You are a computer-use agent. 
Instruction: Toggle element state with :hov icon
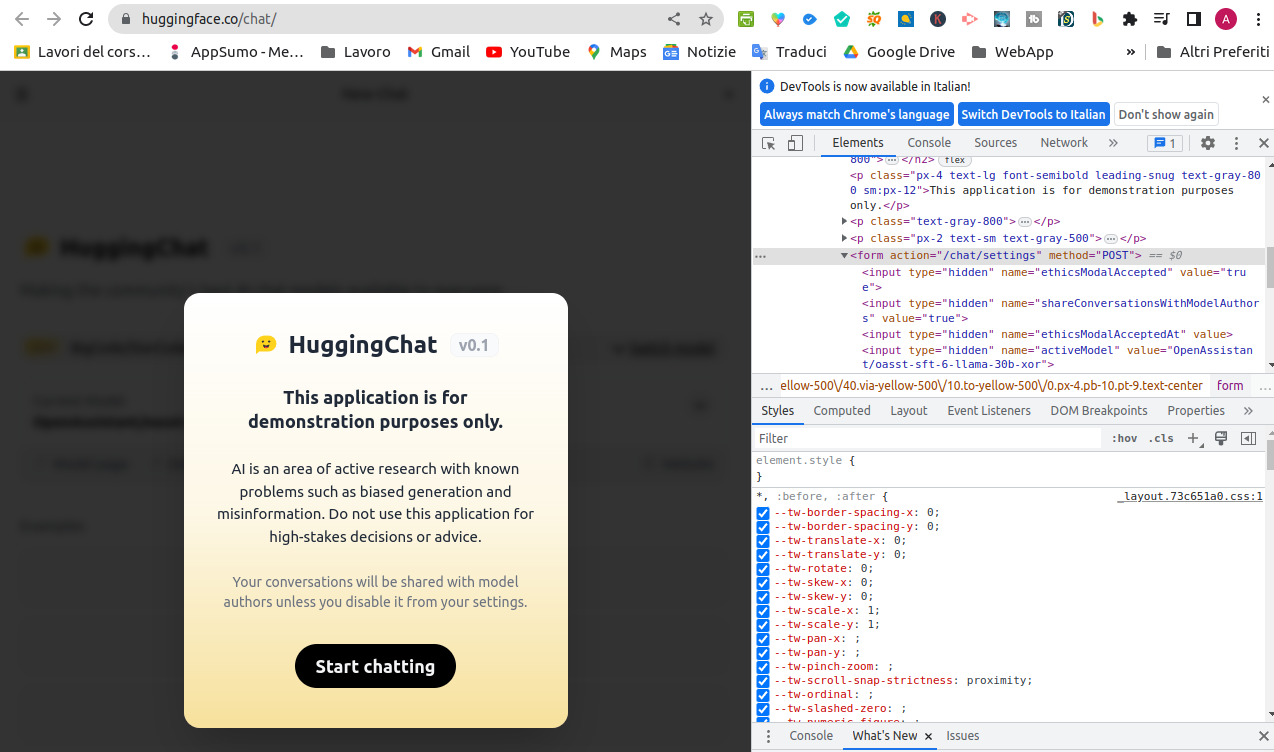coord(1124,438)
